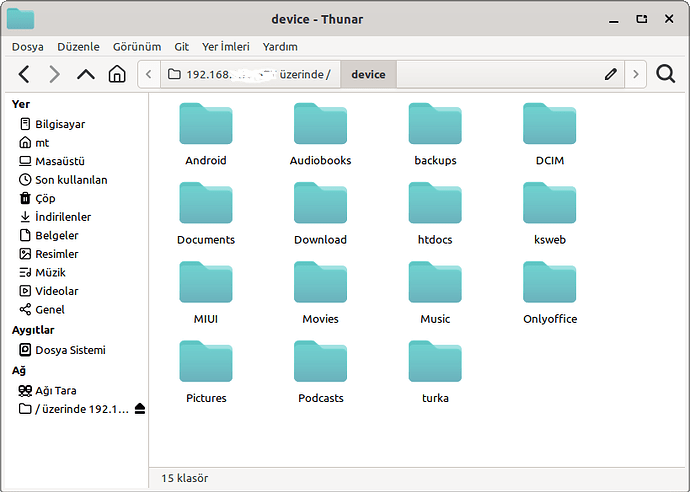
Task: Click the device path button
Action: tap(368, 74)
